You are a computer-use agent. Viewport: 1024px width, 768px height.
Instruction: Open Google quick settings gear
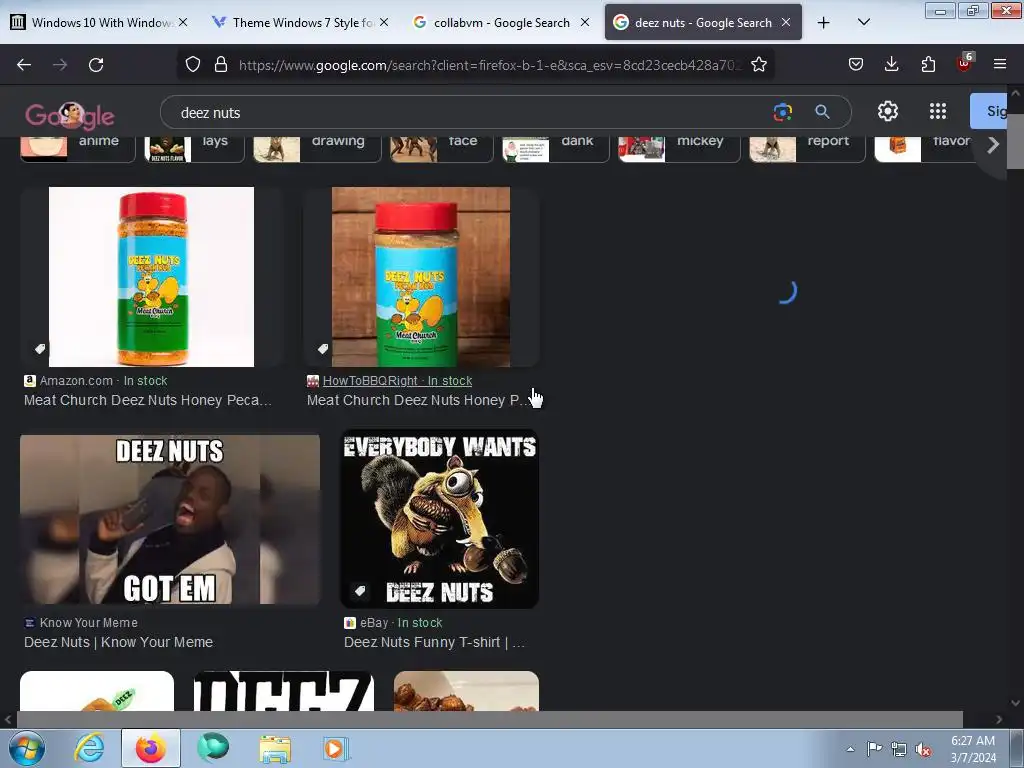coord(888,111)
